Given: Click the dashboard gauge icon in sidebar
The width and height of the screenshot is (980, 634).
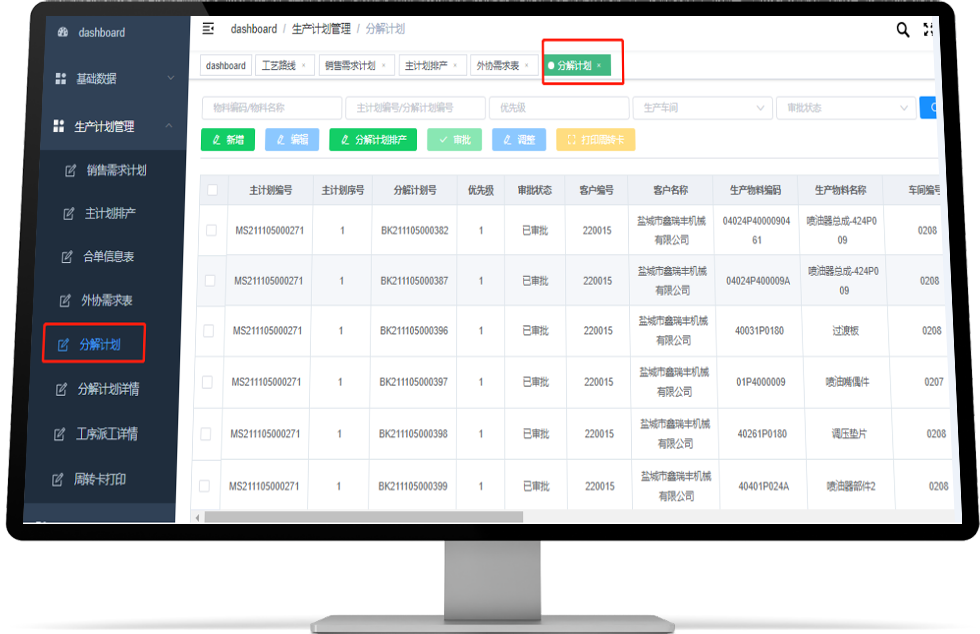Looking at the screenshot, I should pos(63,32).
